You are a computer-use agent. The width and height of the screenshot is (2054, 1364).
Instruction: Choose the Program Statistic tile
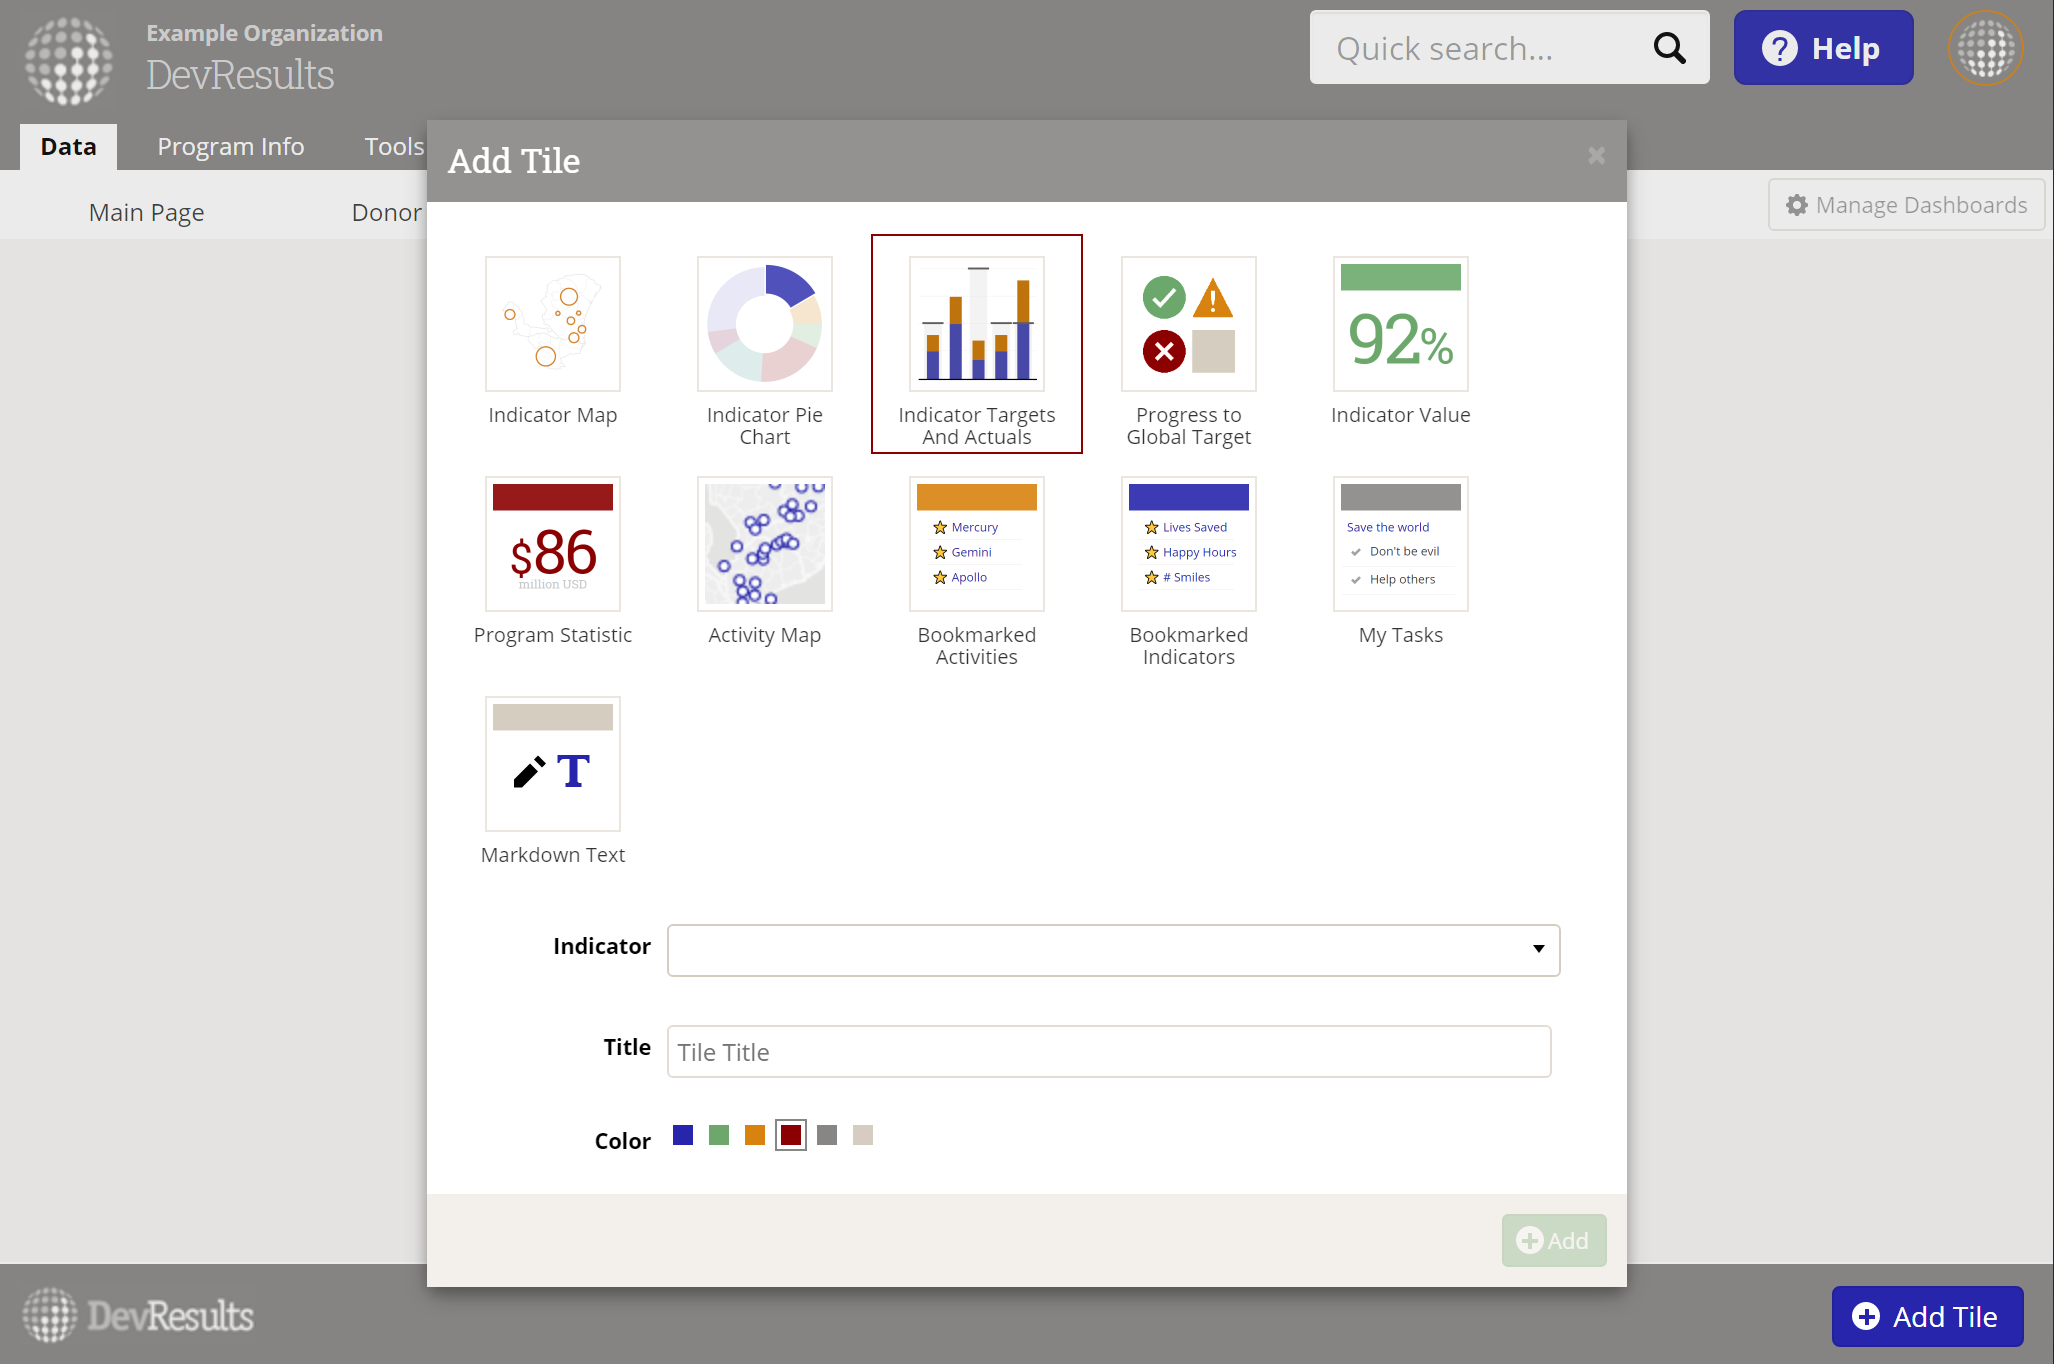pyautogui.click(x=552, y=544)
